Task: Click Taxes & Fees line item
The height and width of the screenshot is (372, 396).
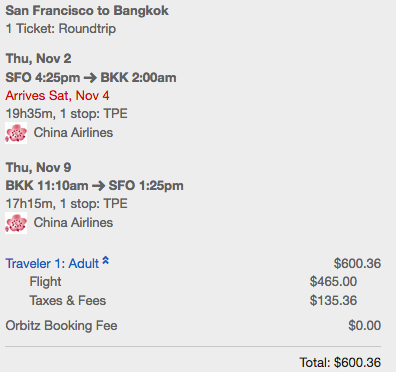Action: click(193, 301)
